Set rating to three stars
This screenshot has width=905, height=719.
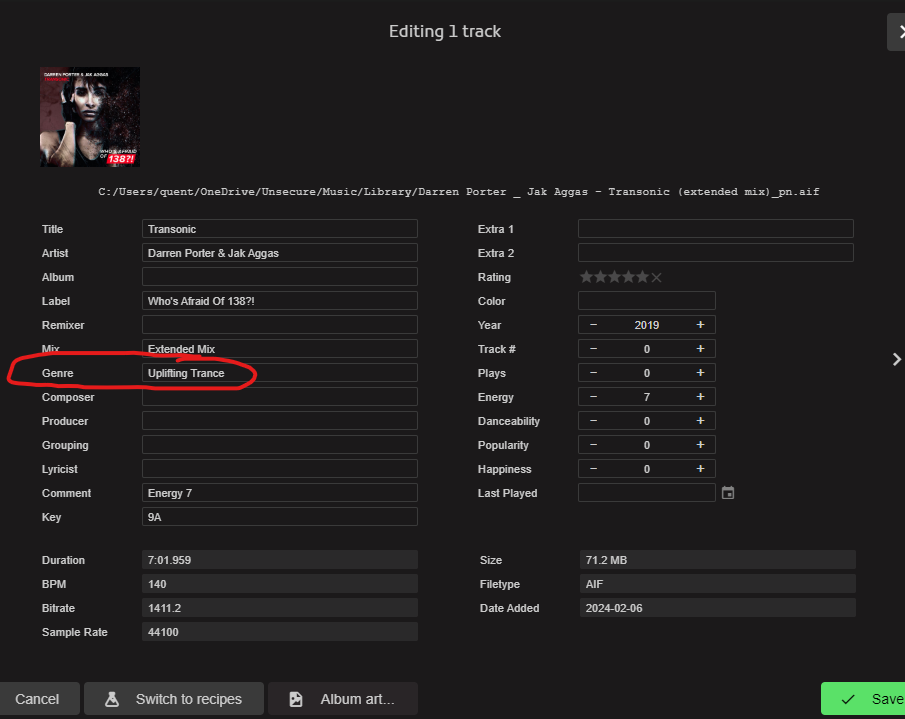click(x=615, y=276)
